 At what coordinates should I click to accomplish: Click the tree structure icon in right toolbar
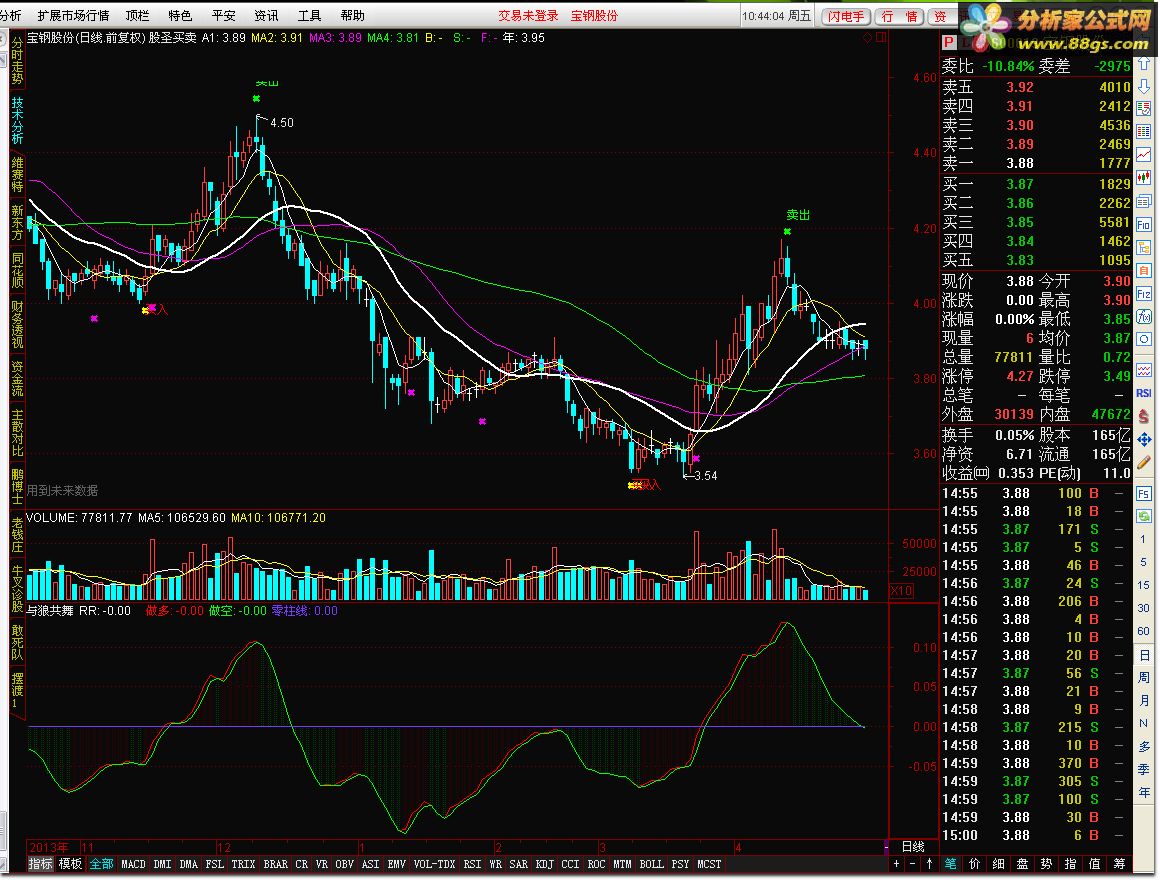coord(1144,247)
